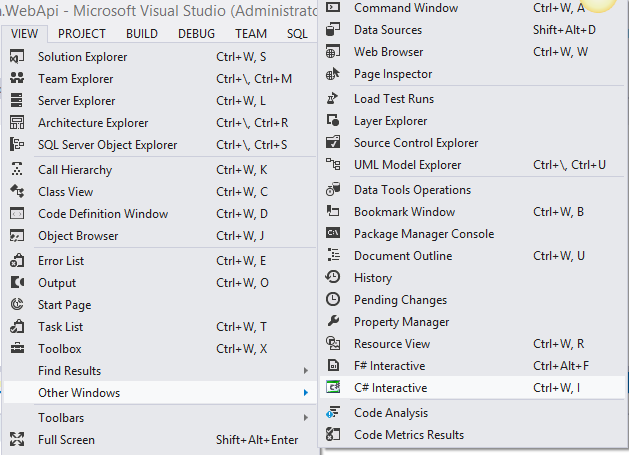Select Package Manager Console entry
Viewport: 629px width, 455px height.
click(473, 234)
